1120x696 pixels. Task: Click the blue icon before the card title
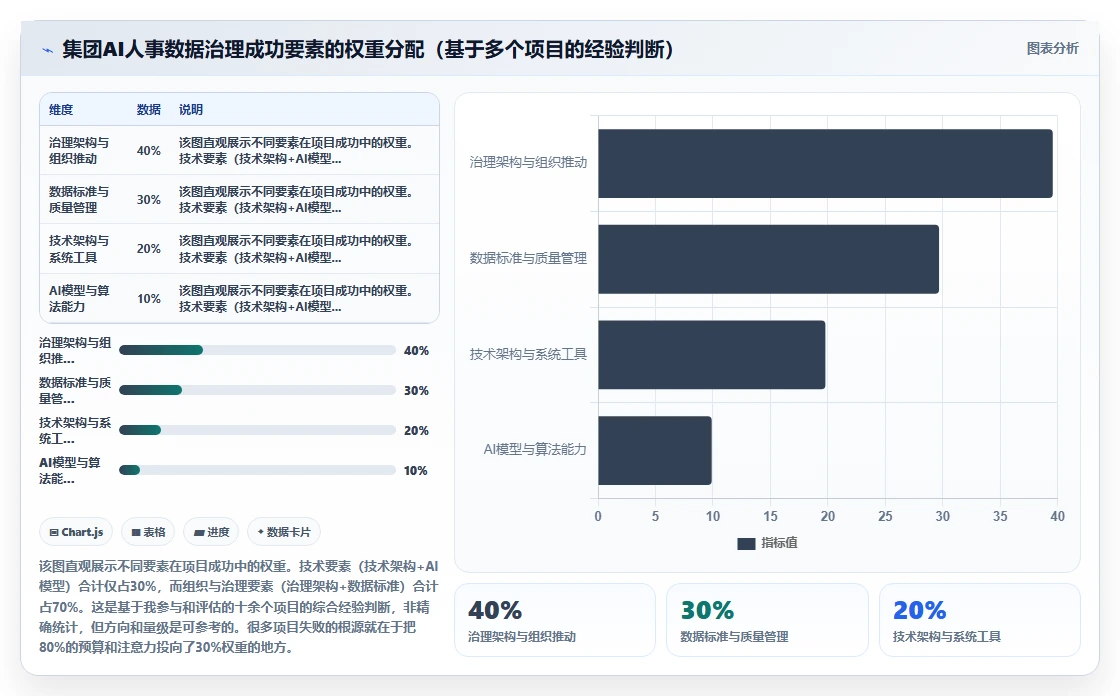coord(47,50)
